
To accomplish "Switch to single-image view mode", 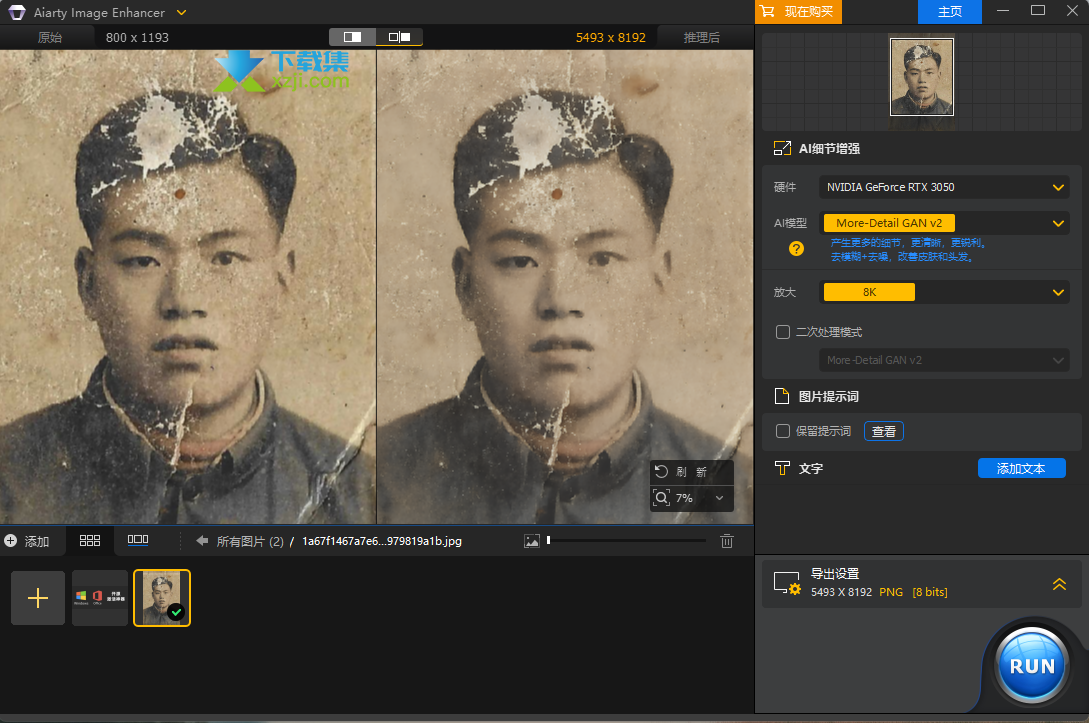I will (352, 37).
